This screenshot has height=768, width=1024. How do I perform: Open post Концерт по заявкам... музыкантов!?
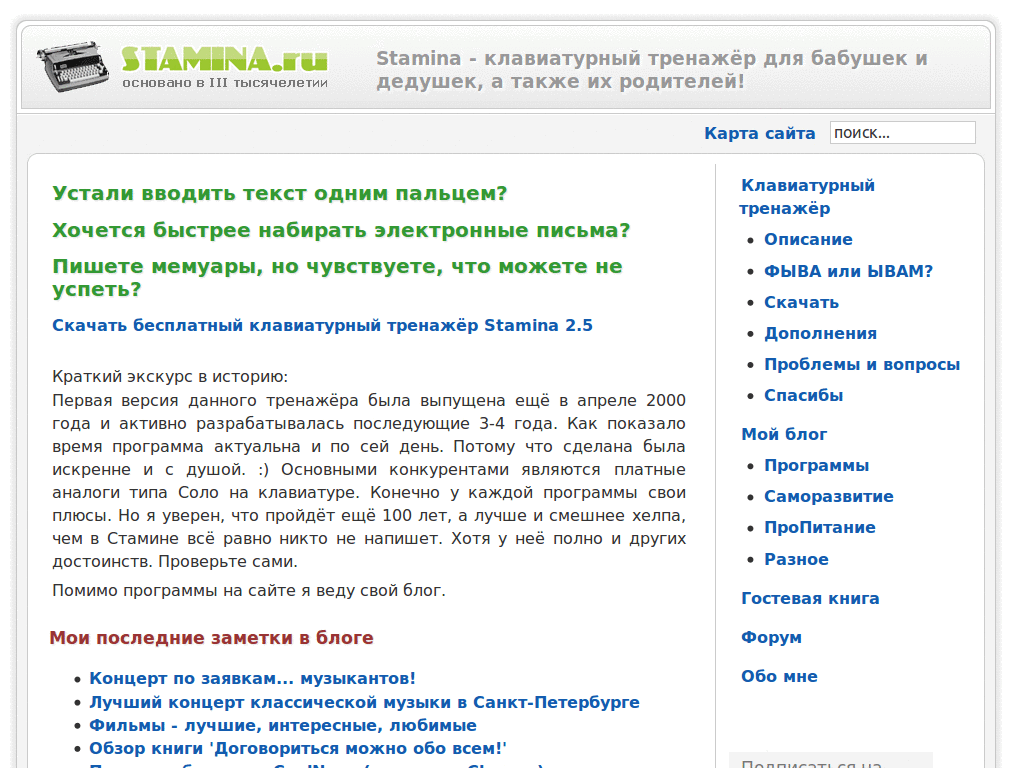[252, 679]
